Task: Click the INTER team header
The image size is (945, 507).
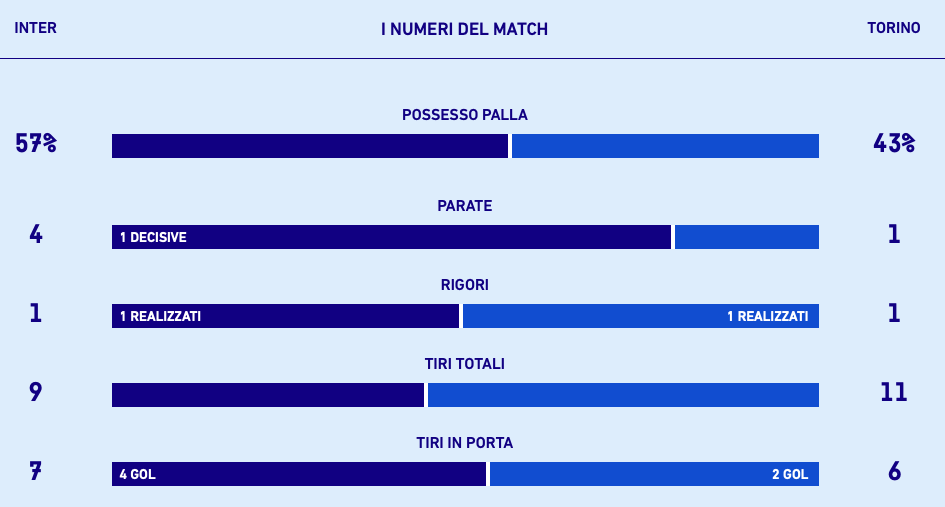Action: pos(36,28)
